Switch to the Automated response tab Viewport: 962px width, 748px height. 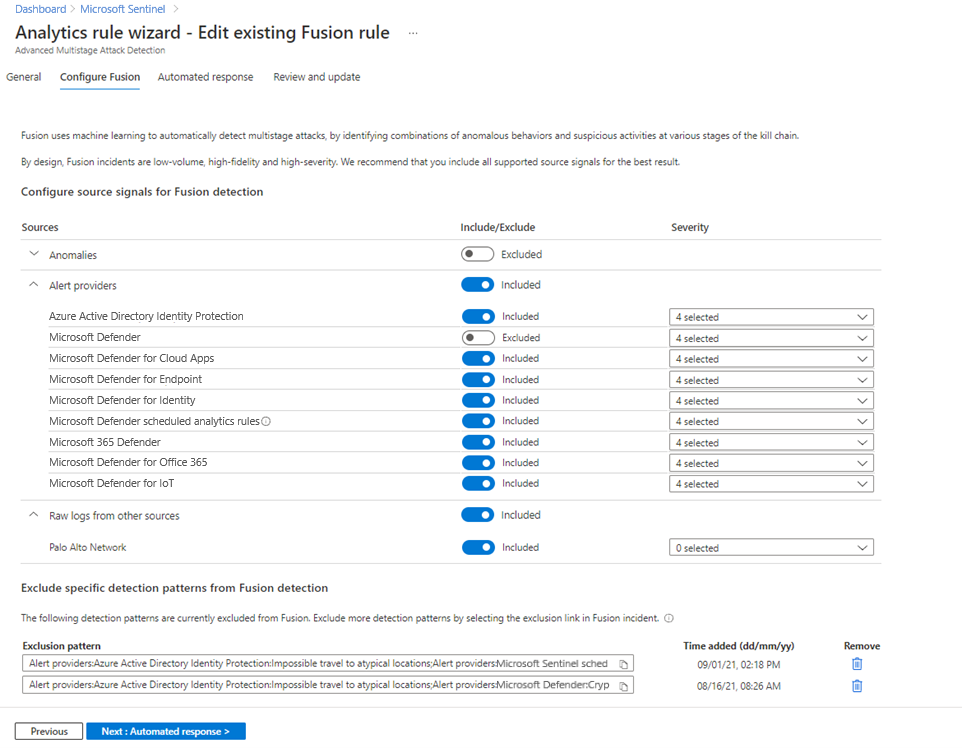coord(205,77)
